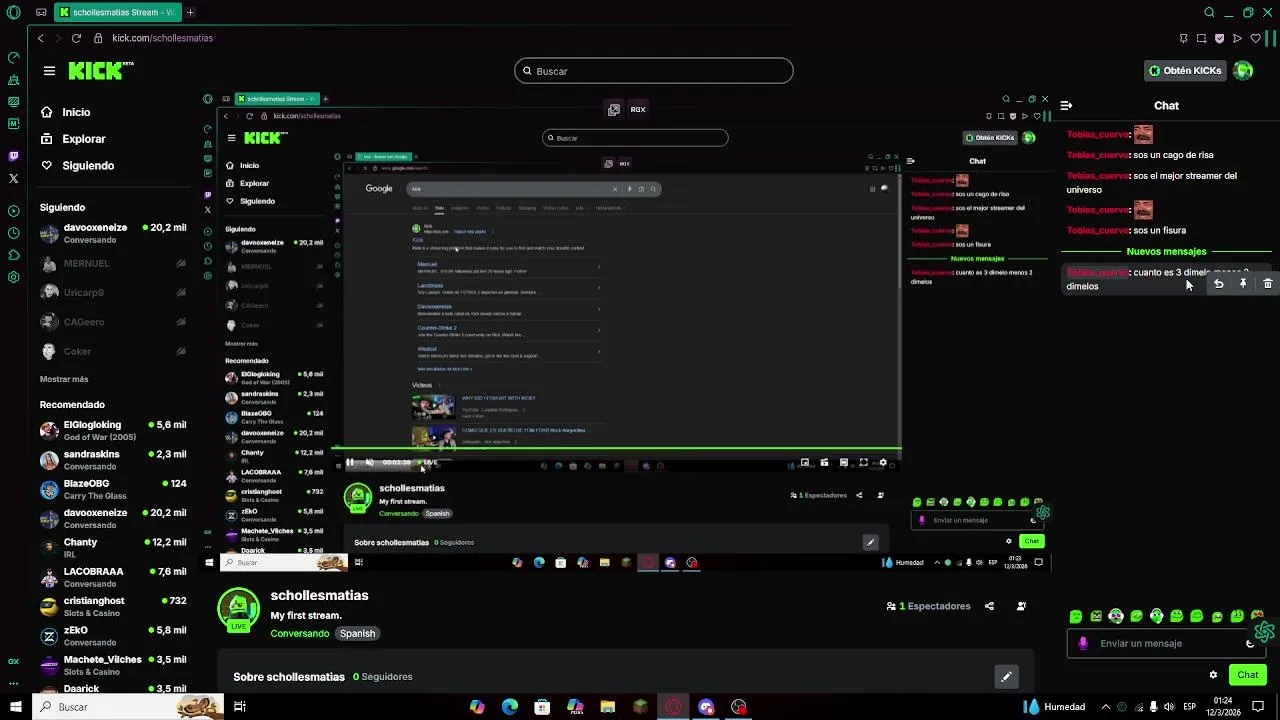Open the ad blocker shield icon
Image resolution: width=1280 pixels, height=720 pixels.
(x=1219, y=38)
